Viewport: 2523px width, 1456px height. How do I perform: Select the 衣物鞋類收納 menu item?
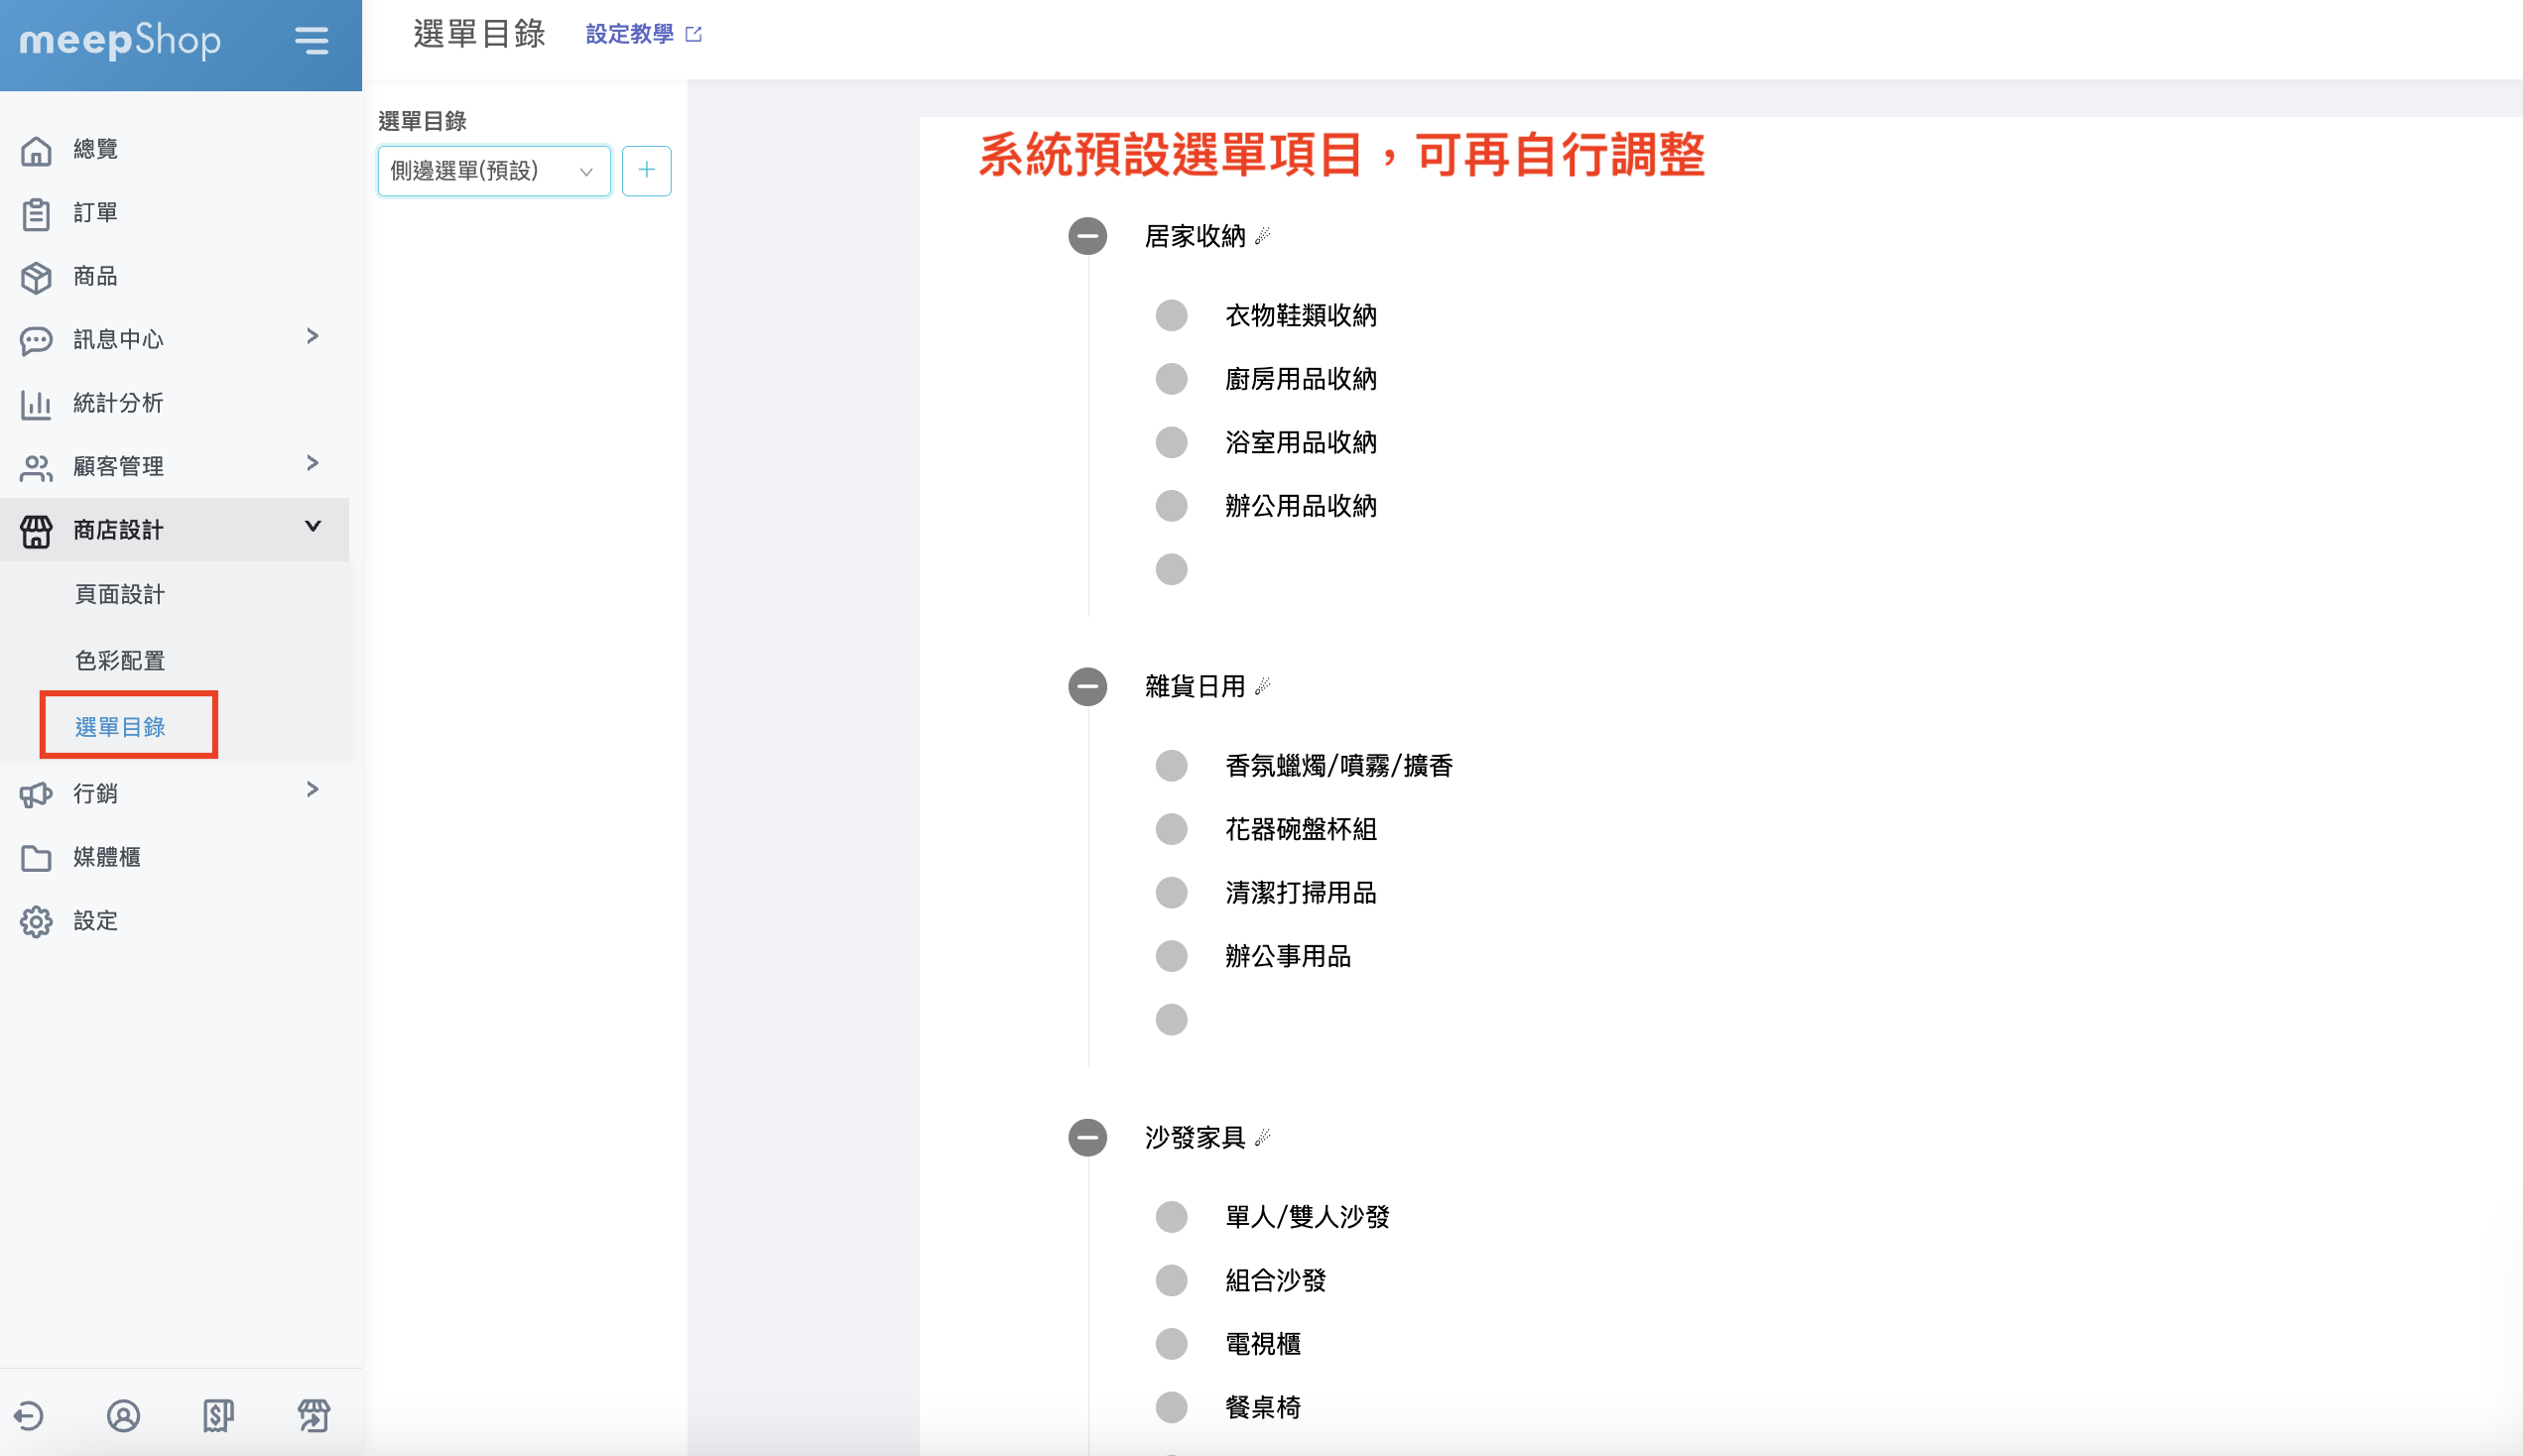(x=1300, y=316)
